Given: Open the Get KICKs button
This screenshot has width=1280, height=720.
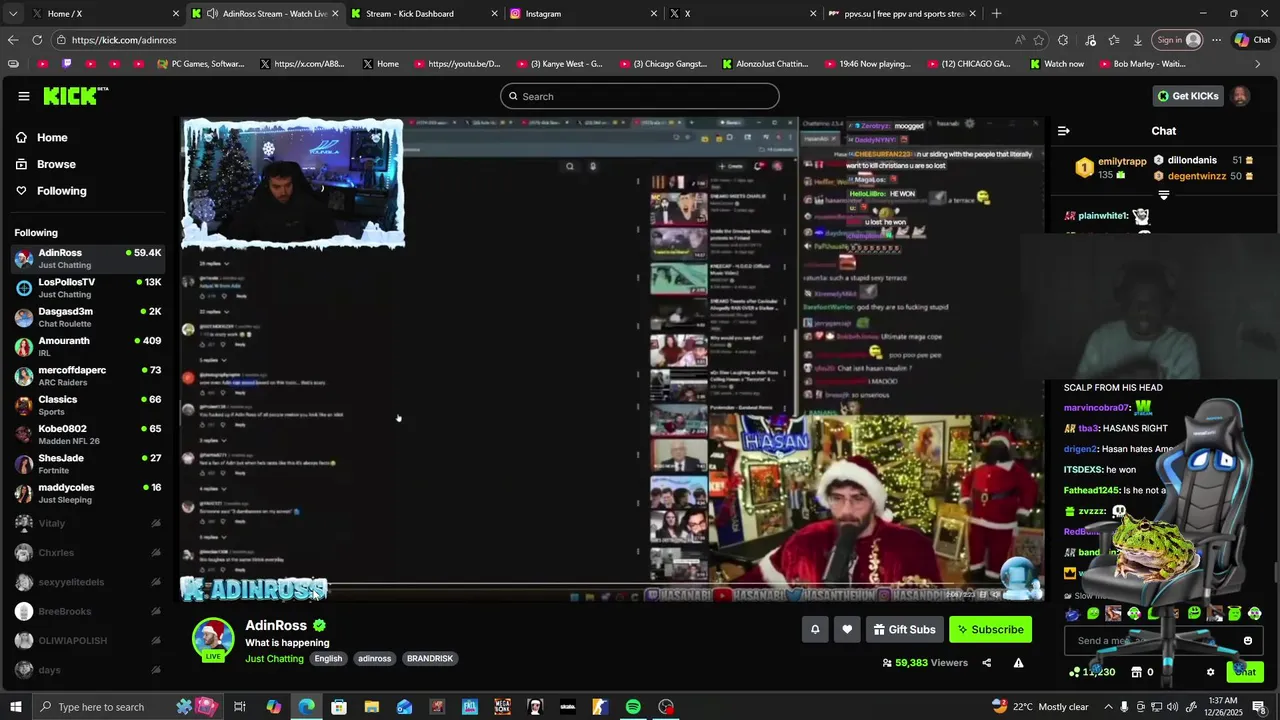Looking at the screenshot, I should pos(1188,96).
